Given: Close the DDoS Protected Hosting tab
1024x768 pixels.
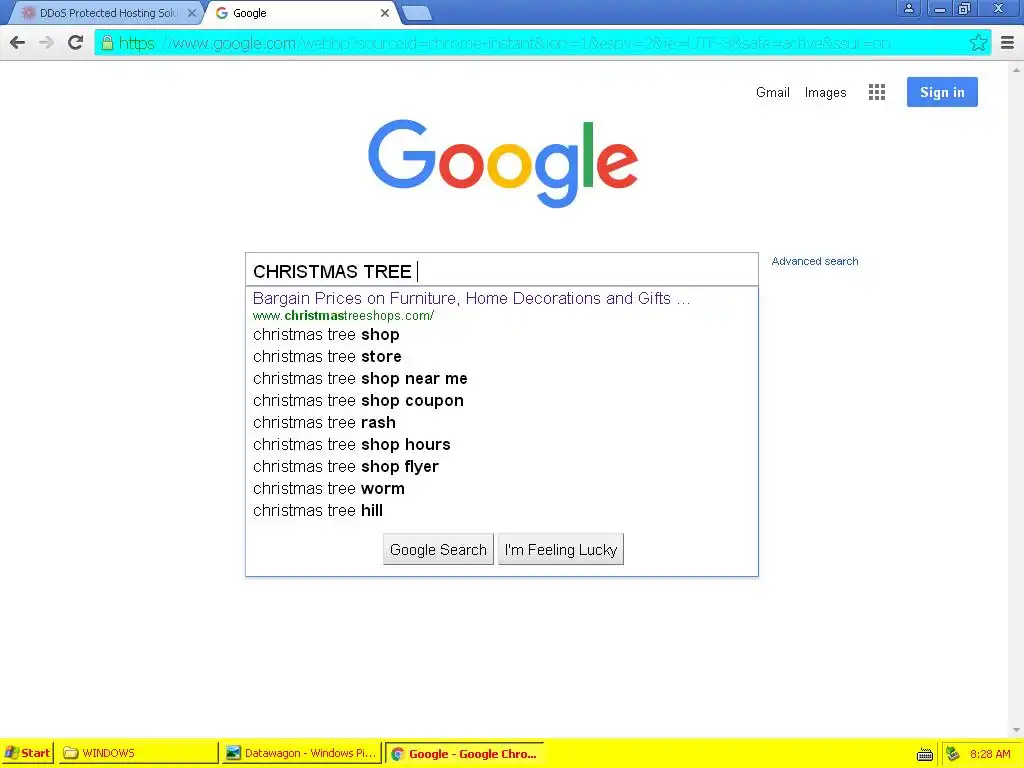Looking at the screenshot, I should point(191,13).
